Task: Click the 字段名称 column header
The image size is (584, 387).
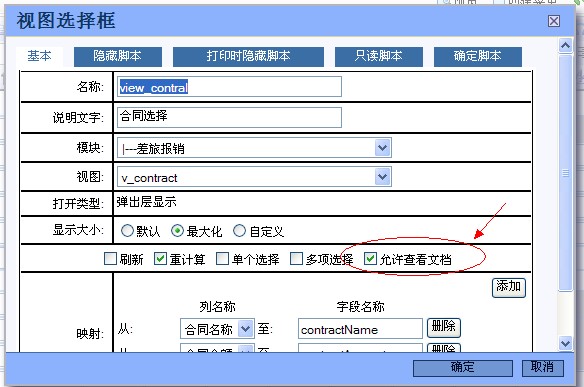Action: pos(360,307)
